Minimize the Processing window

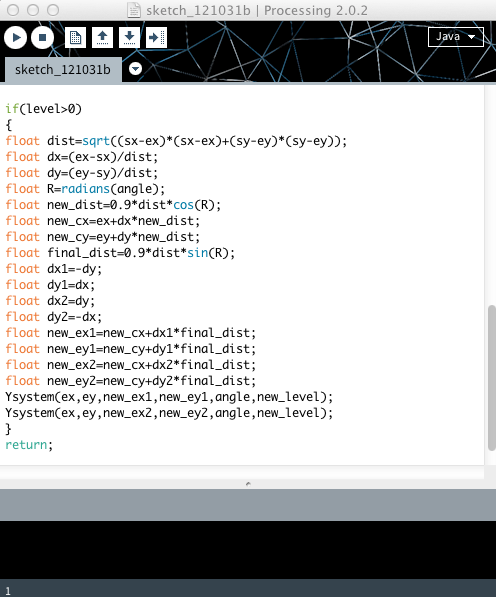pyautogui.click(x=33, y=10)
